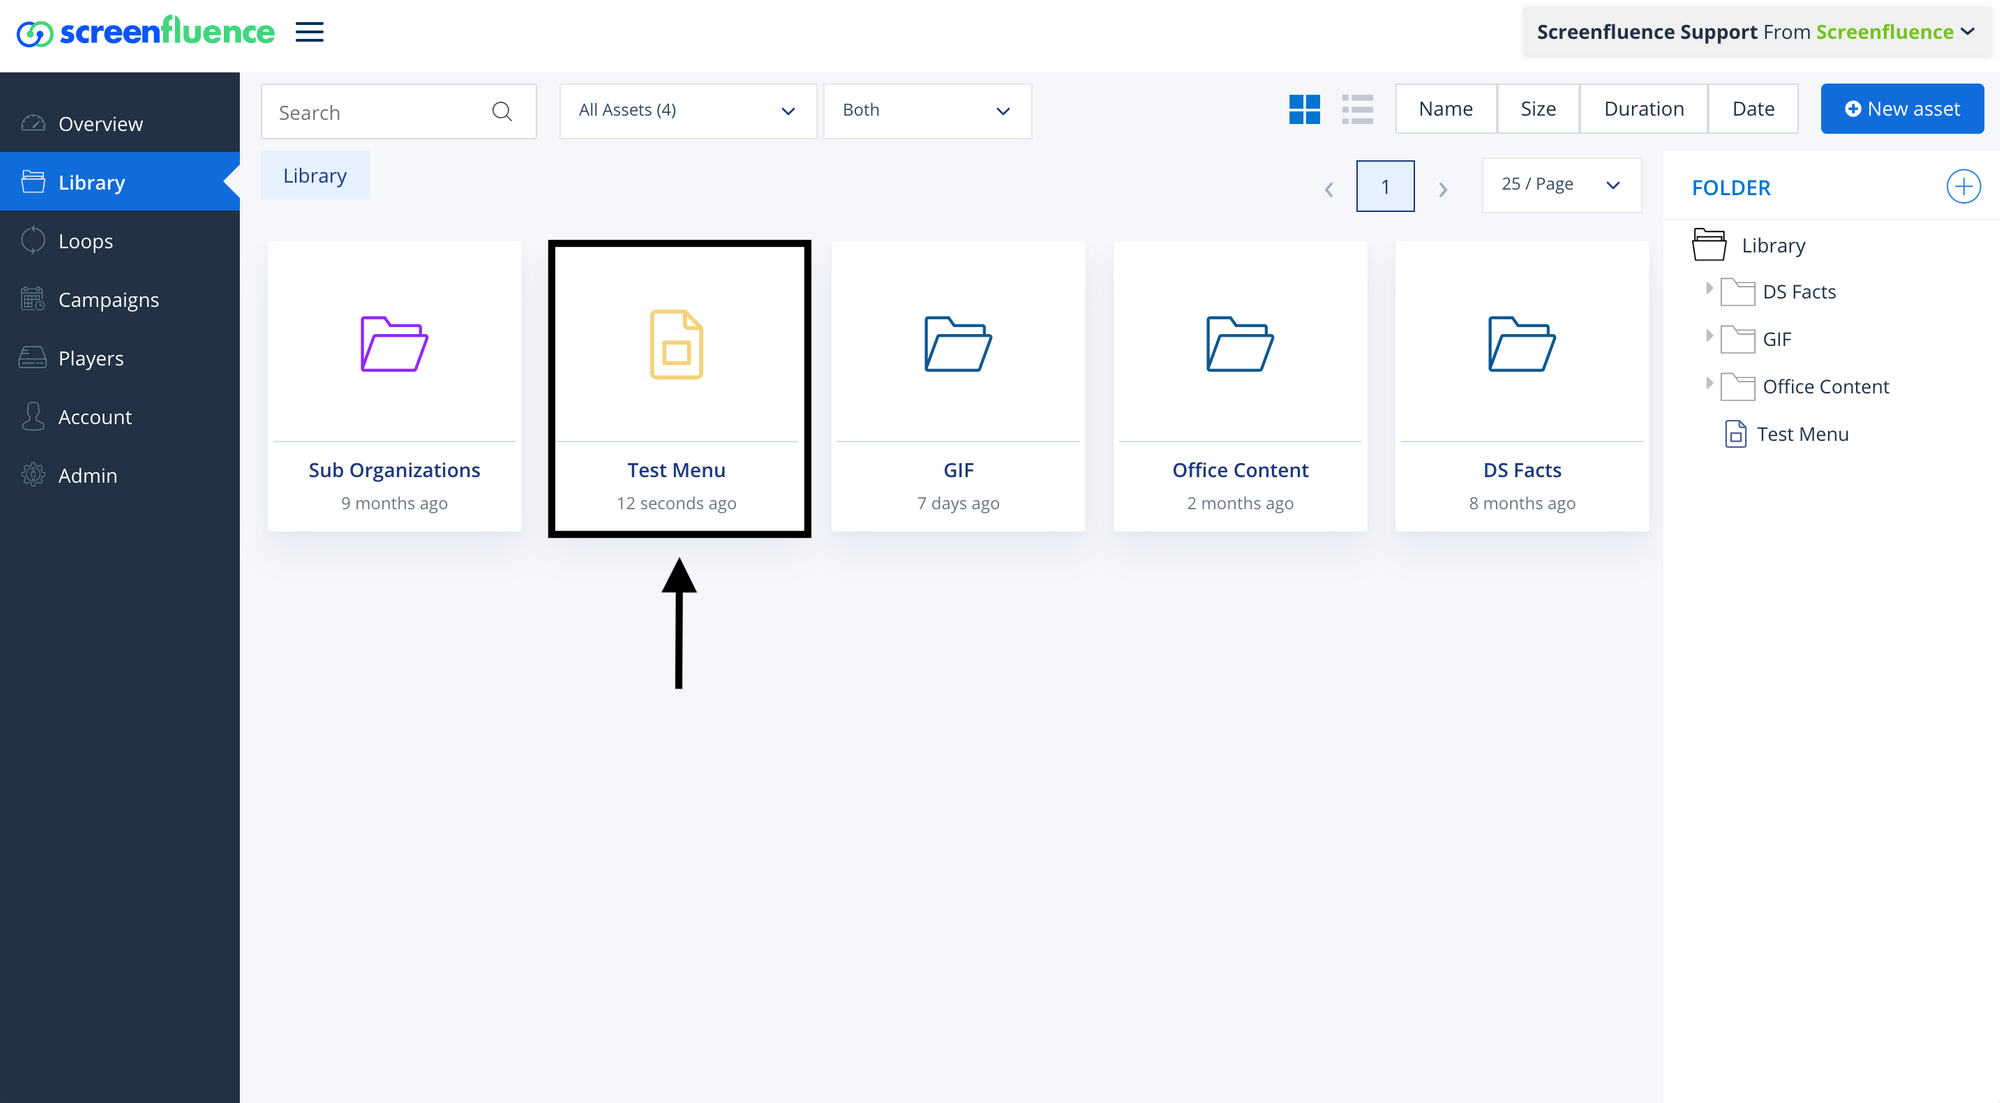Click the search magnifier icon
2000x1103 pixels.
click(x=502, y=112)
